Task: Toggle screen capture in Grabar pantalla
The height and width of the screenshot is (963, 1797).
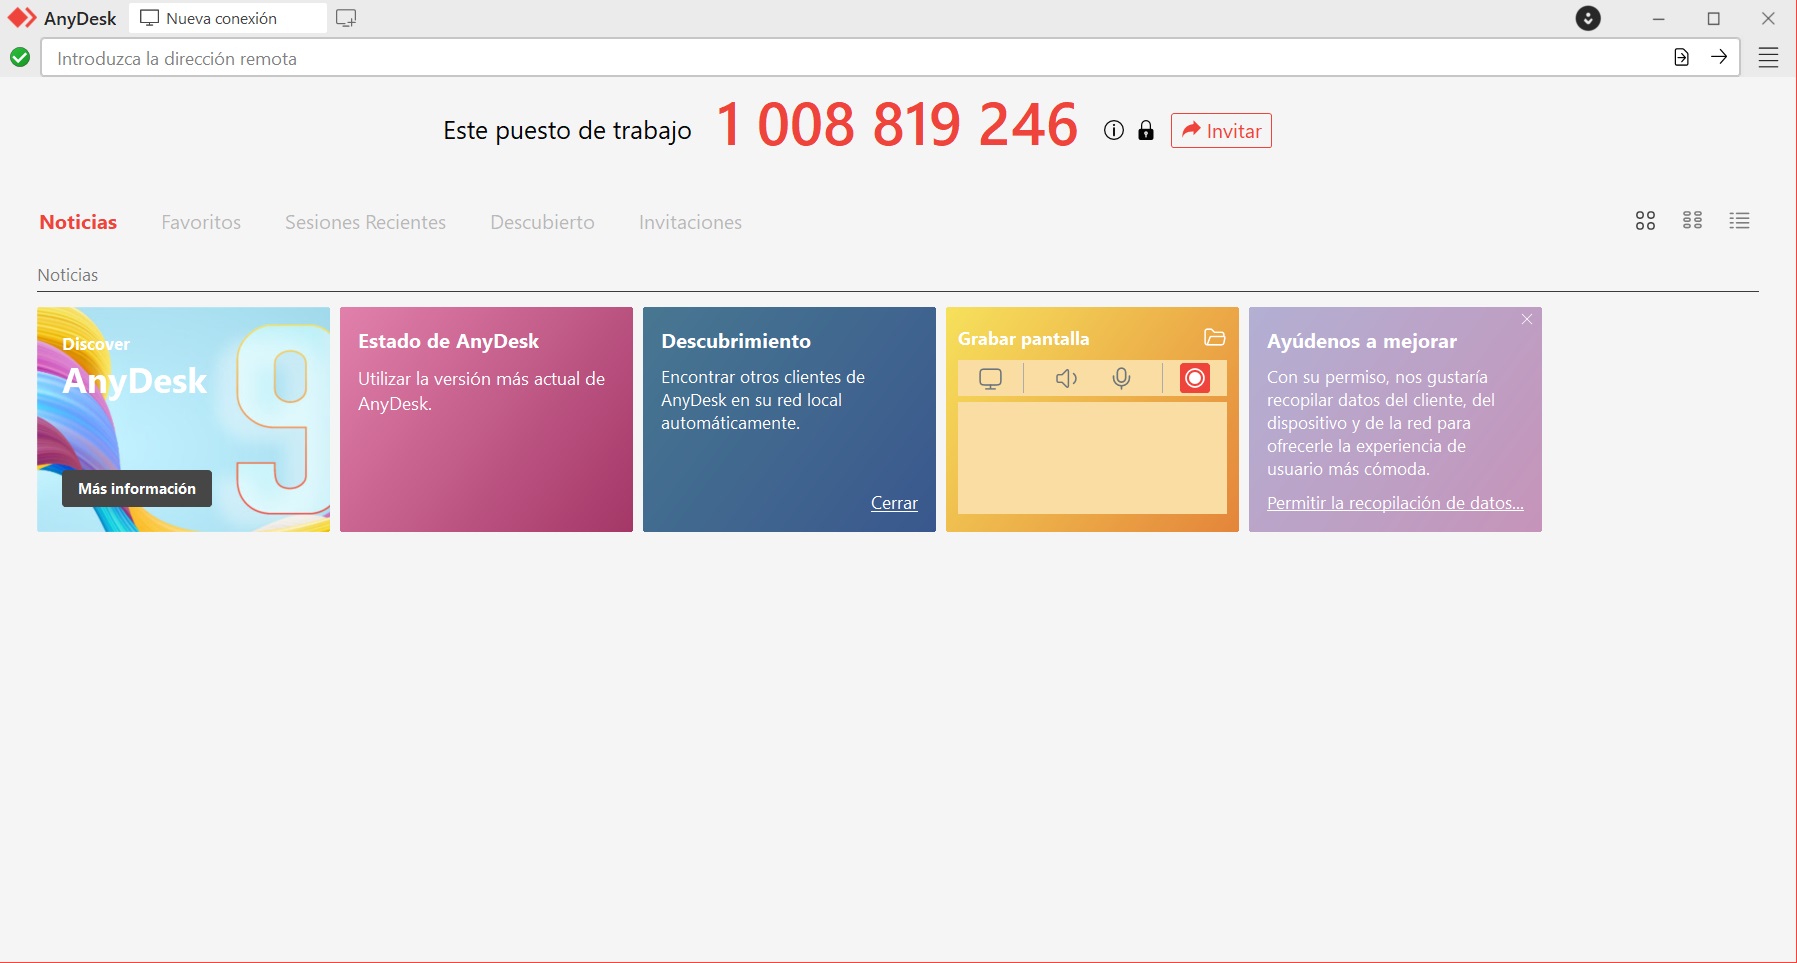Action: (990, 378)
